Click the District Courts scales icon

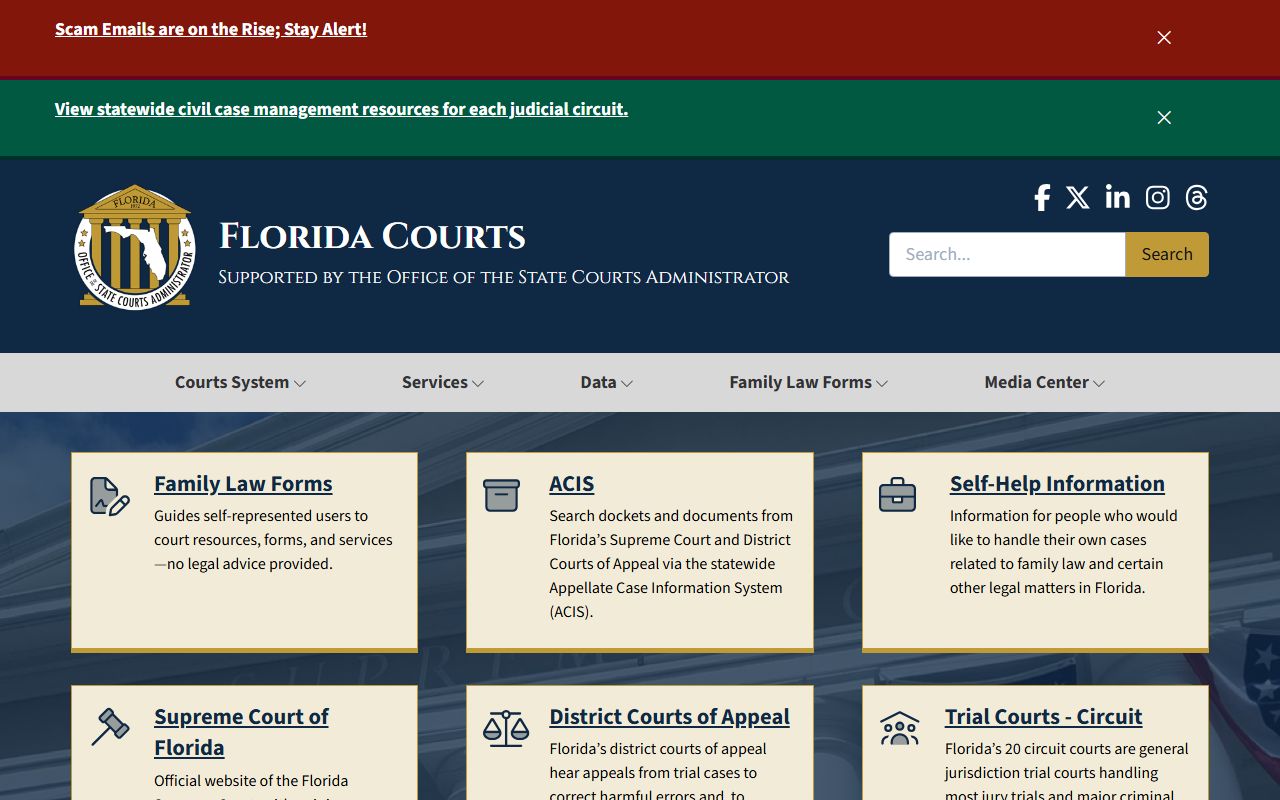tap(505, 729)
